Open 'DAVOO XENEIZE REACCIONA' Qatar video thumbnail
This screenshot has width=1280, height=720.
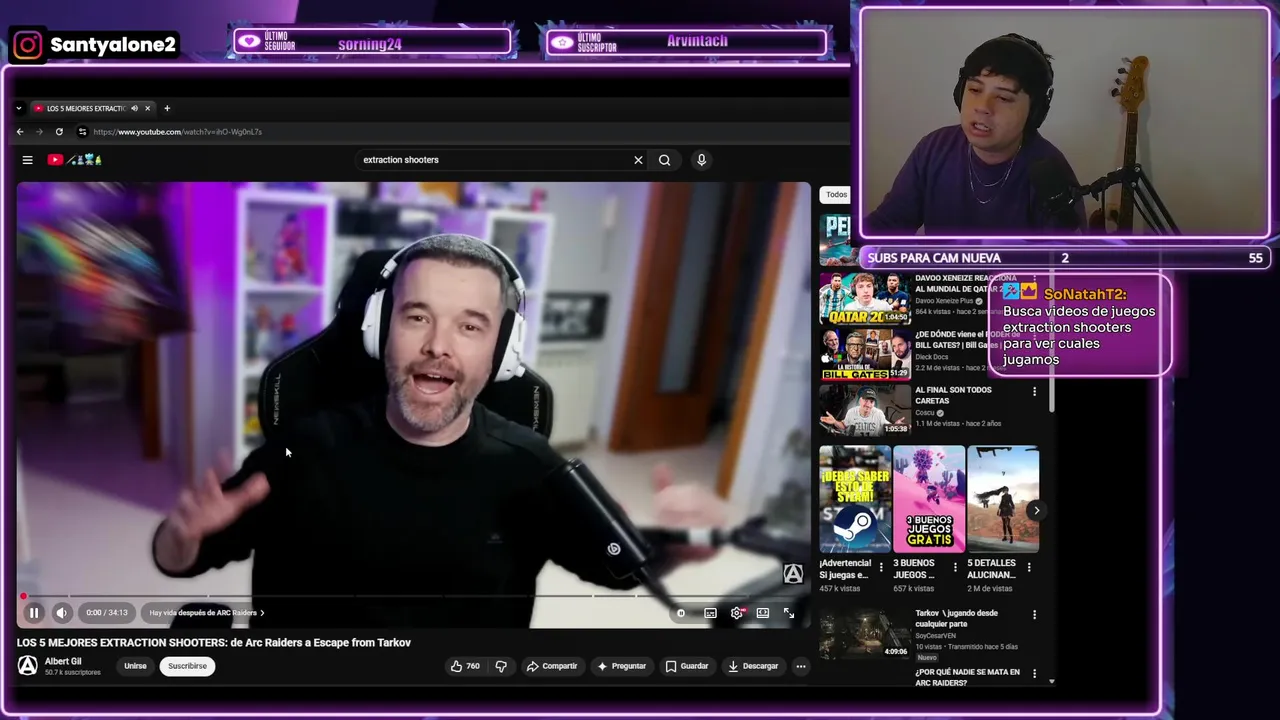tap(865, 298)
